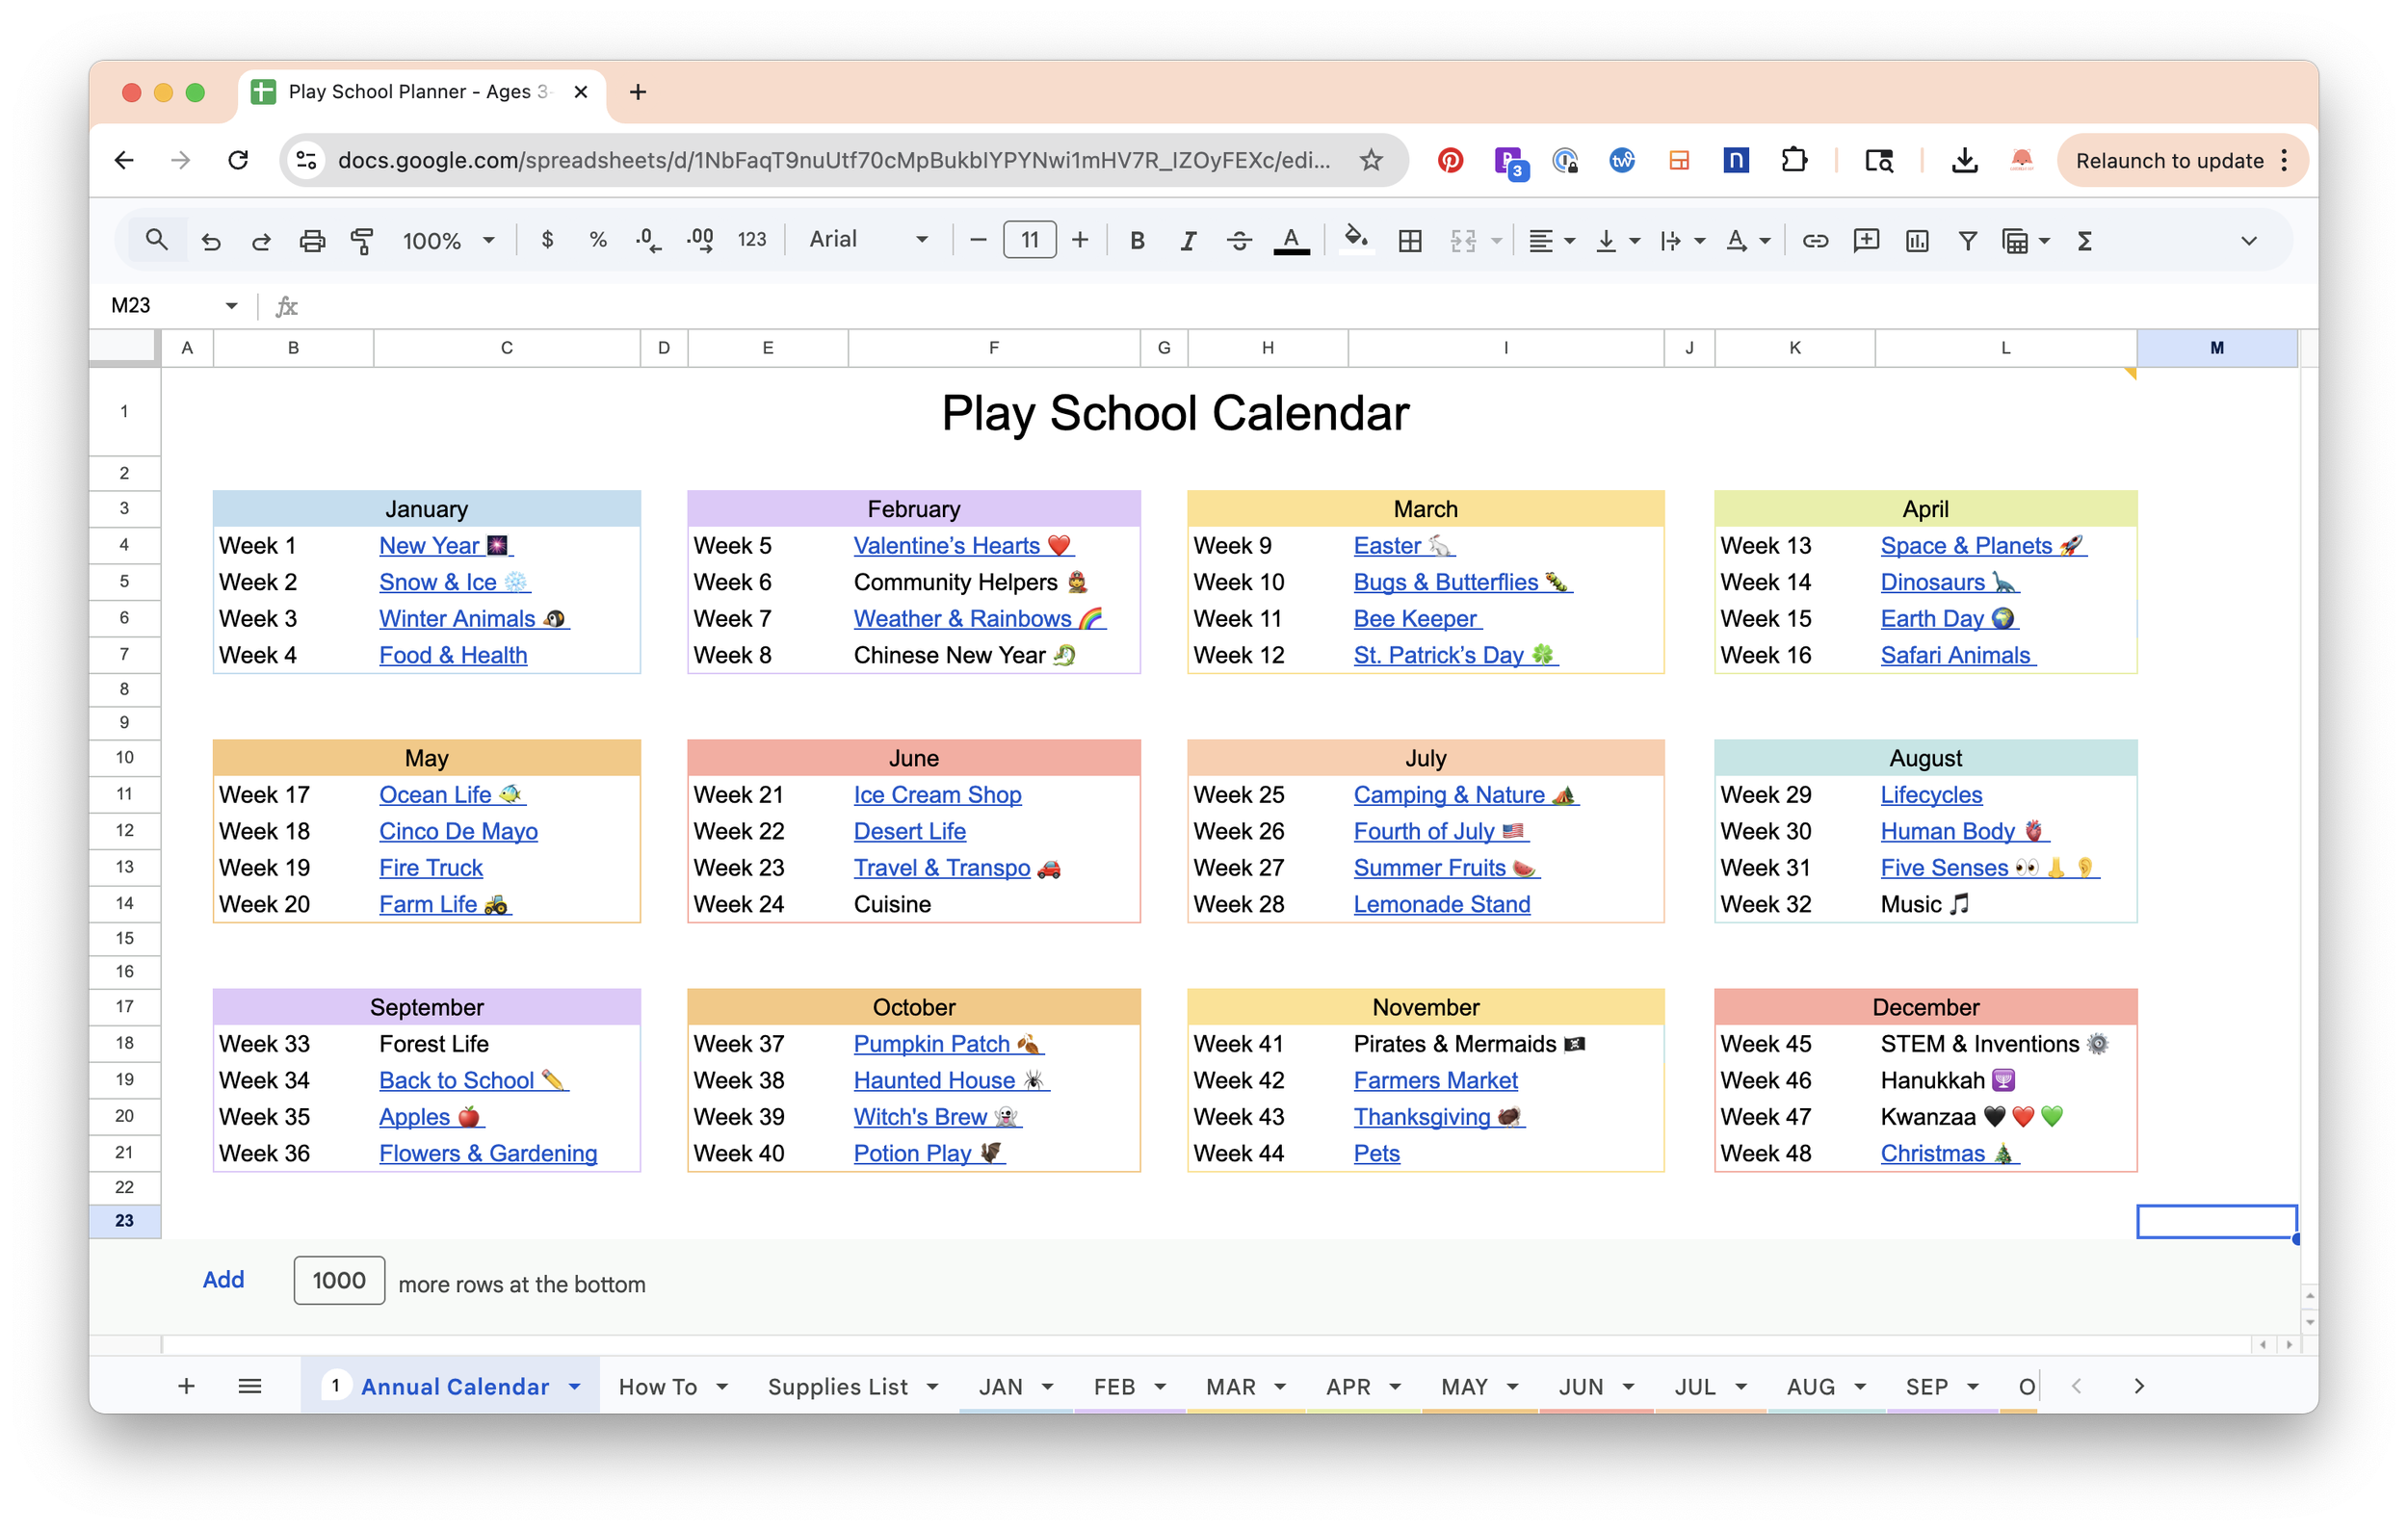Screen dimensions: 2408x1531
Task: Open the JAN sheet tab
Action: point(1001,1386)
